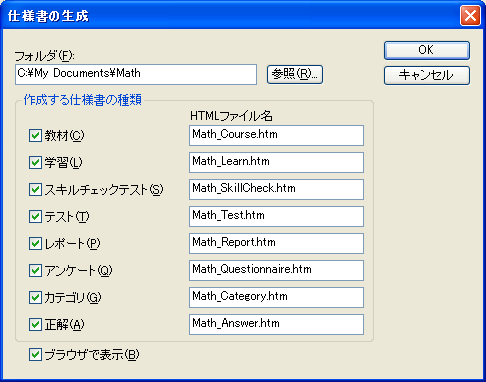Toggle the スキルチェックテスト(S) checkbox

(35, 190)
